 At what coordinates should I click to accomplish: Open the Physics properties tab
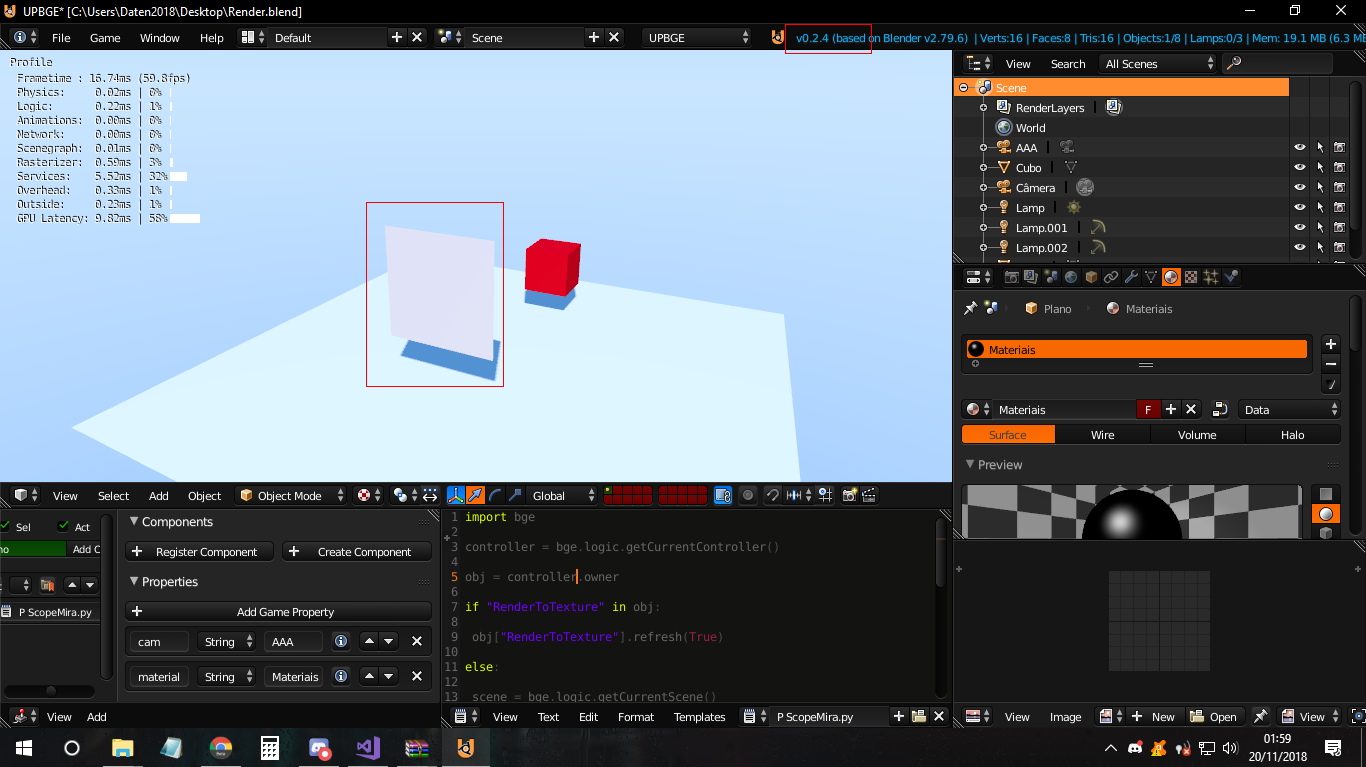coord(1229,276)
